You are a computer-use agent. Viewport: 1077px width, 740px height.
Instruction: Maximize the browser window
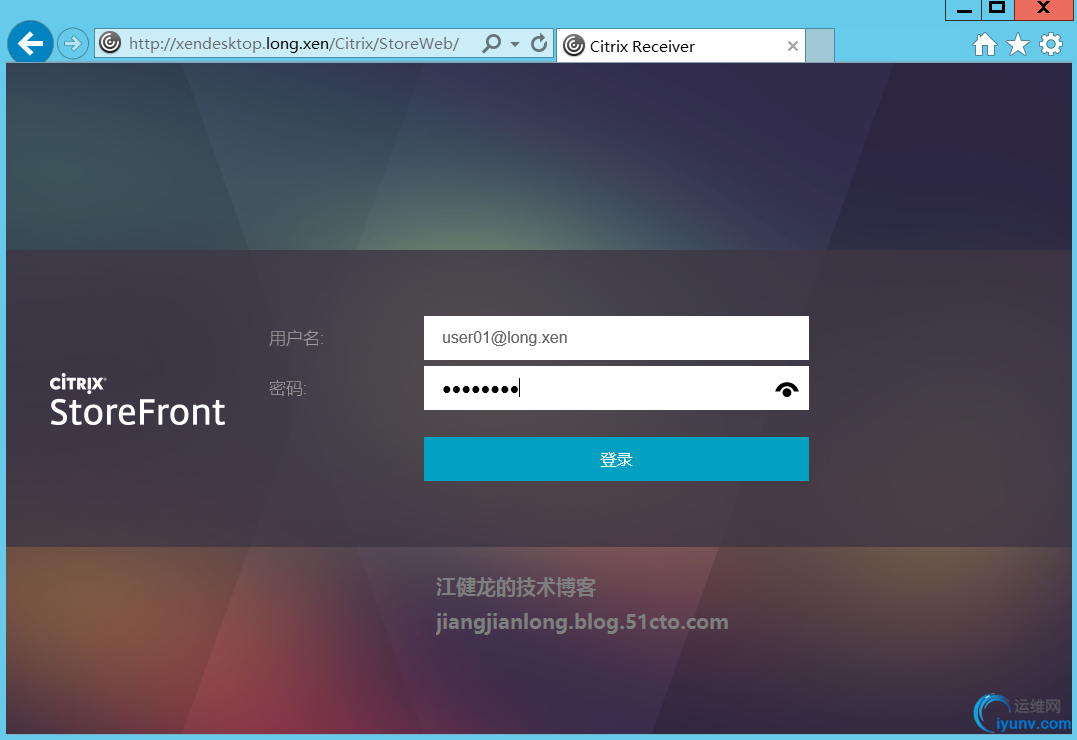pyautogui.click(x=997, y=9)
